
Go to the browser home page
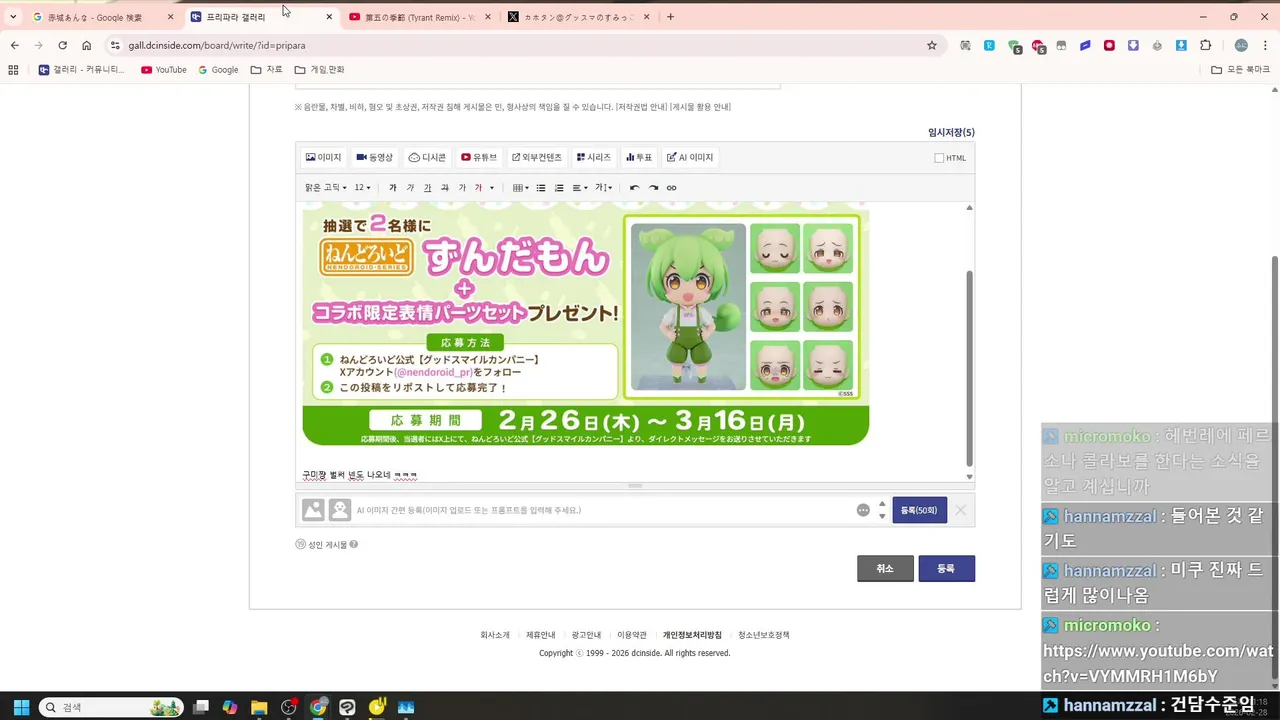(x=87, y=45)
